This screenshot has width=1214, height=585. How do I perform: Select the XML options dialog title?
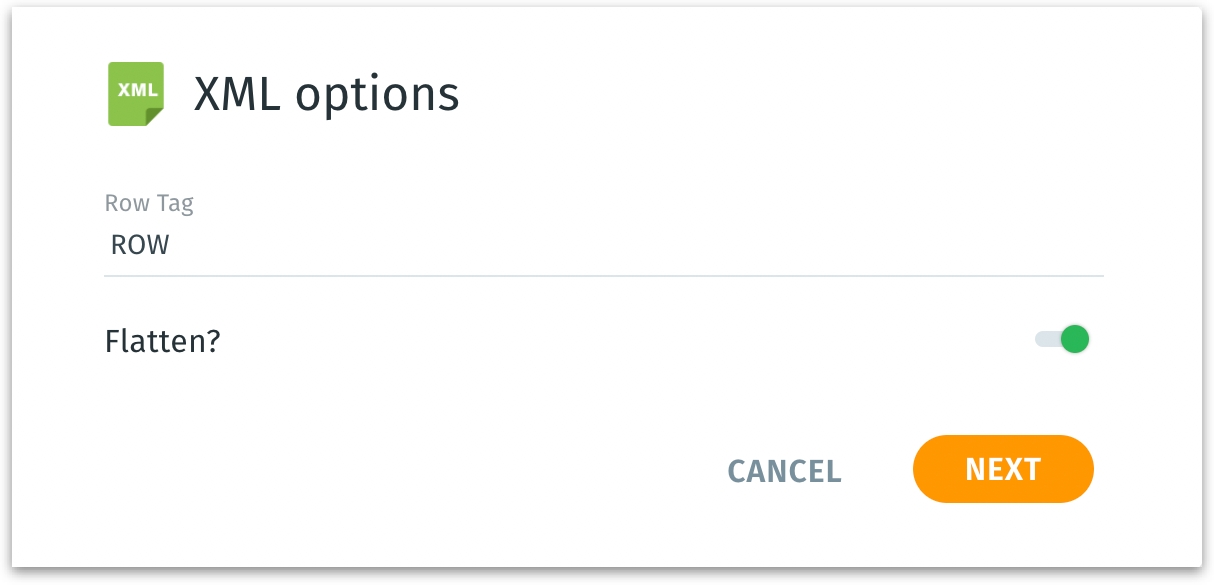326,94
